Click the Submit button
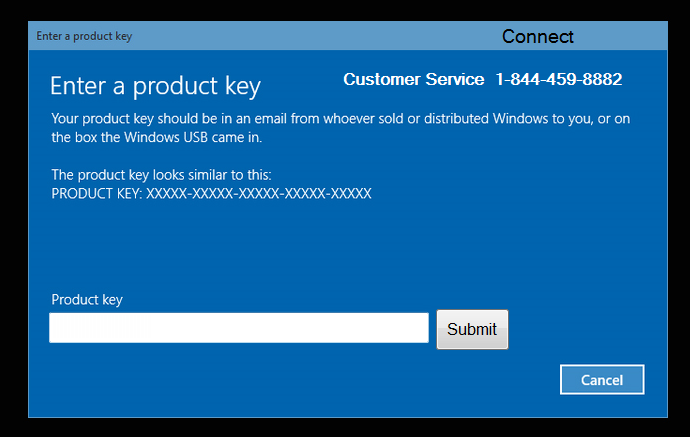This screenshot has height=437, width=690. [x=472, y=329]
